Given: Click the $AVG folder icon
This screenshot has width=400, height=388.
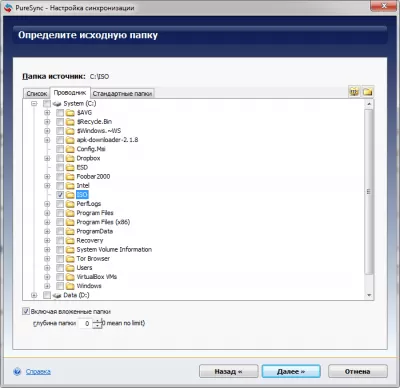Looking at the screenshot, I should [70, 113].
